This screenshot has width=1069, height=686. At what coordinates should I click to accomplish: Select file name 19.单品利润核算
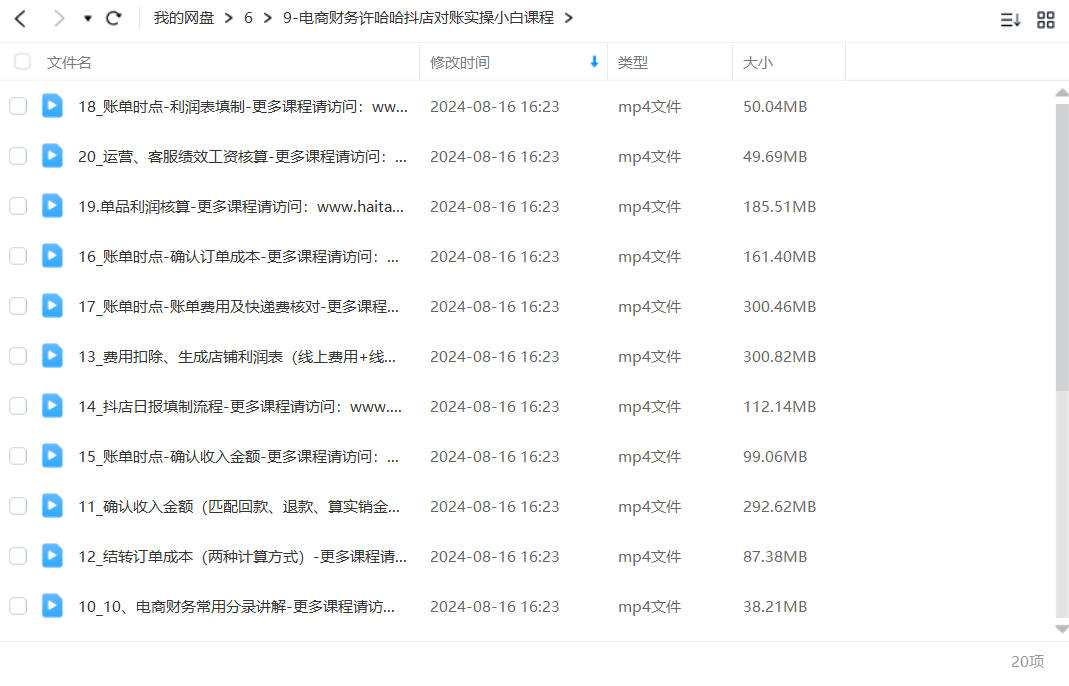[241, 207]
